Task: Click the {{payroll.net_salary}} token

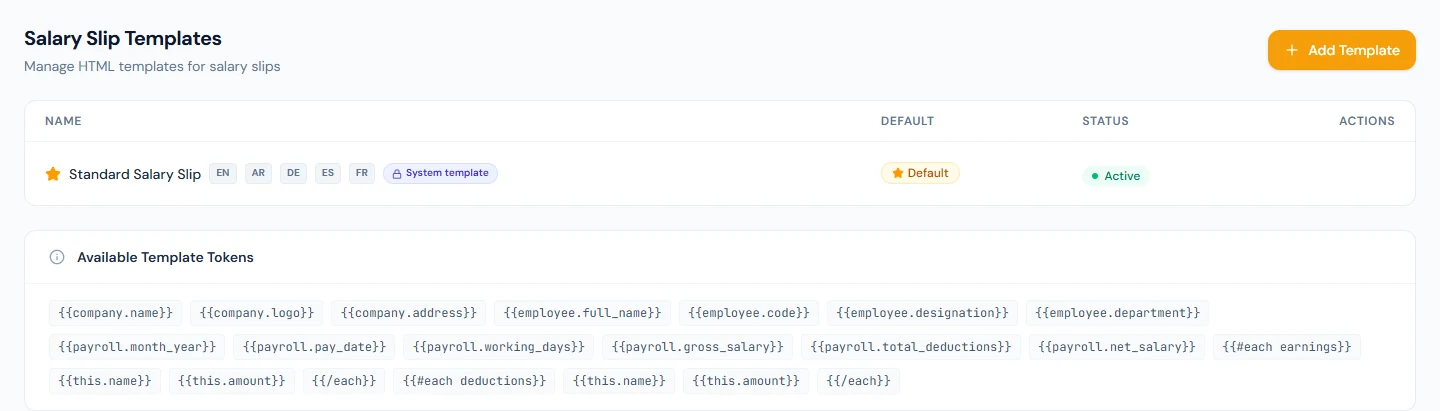Action: click(1117, 347)
